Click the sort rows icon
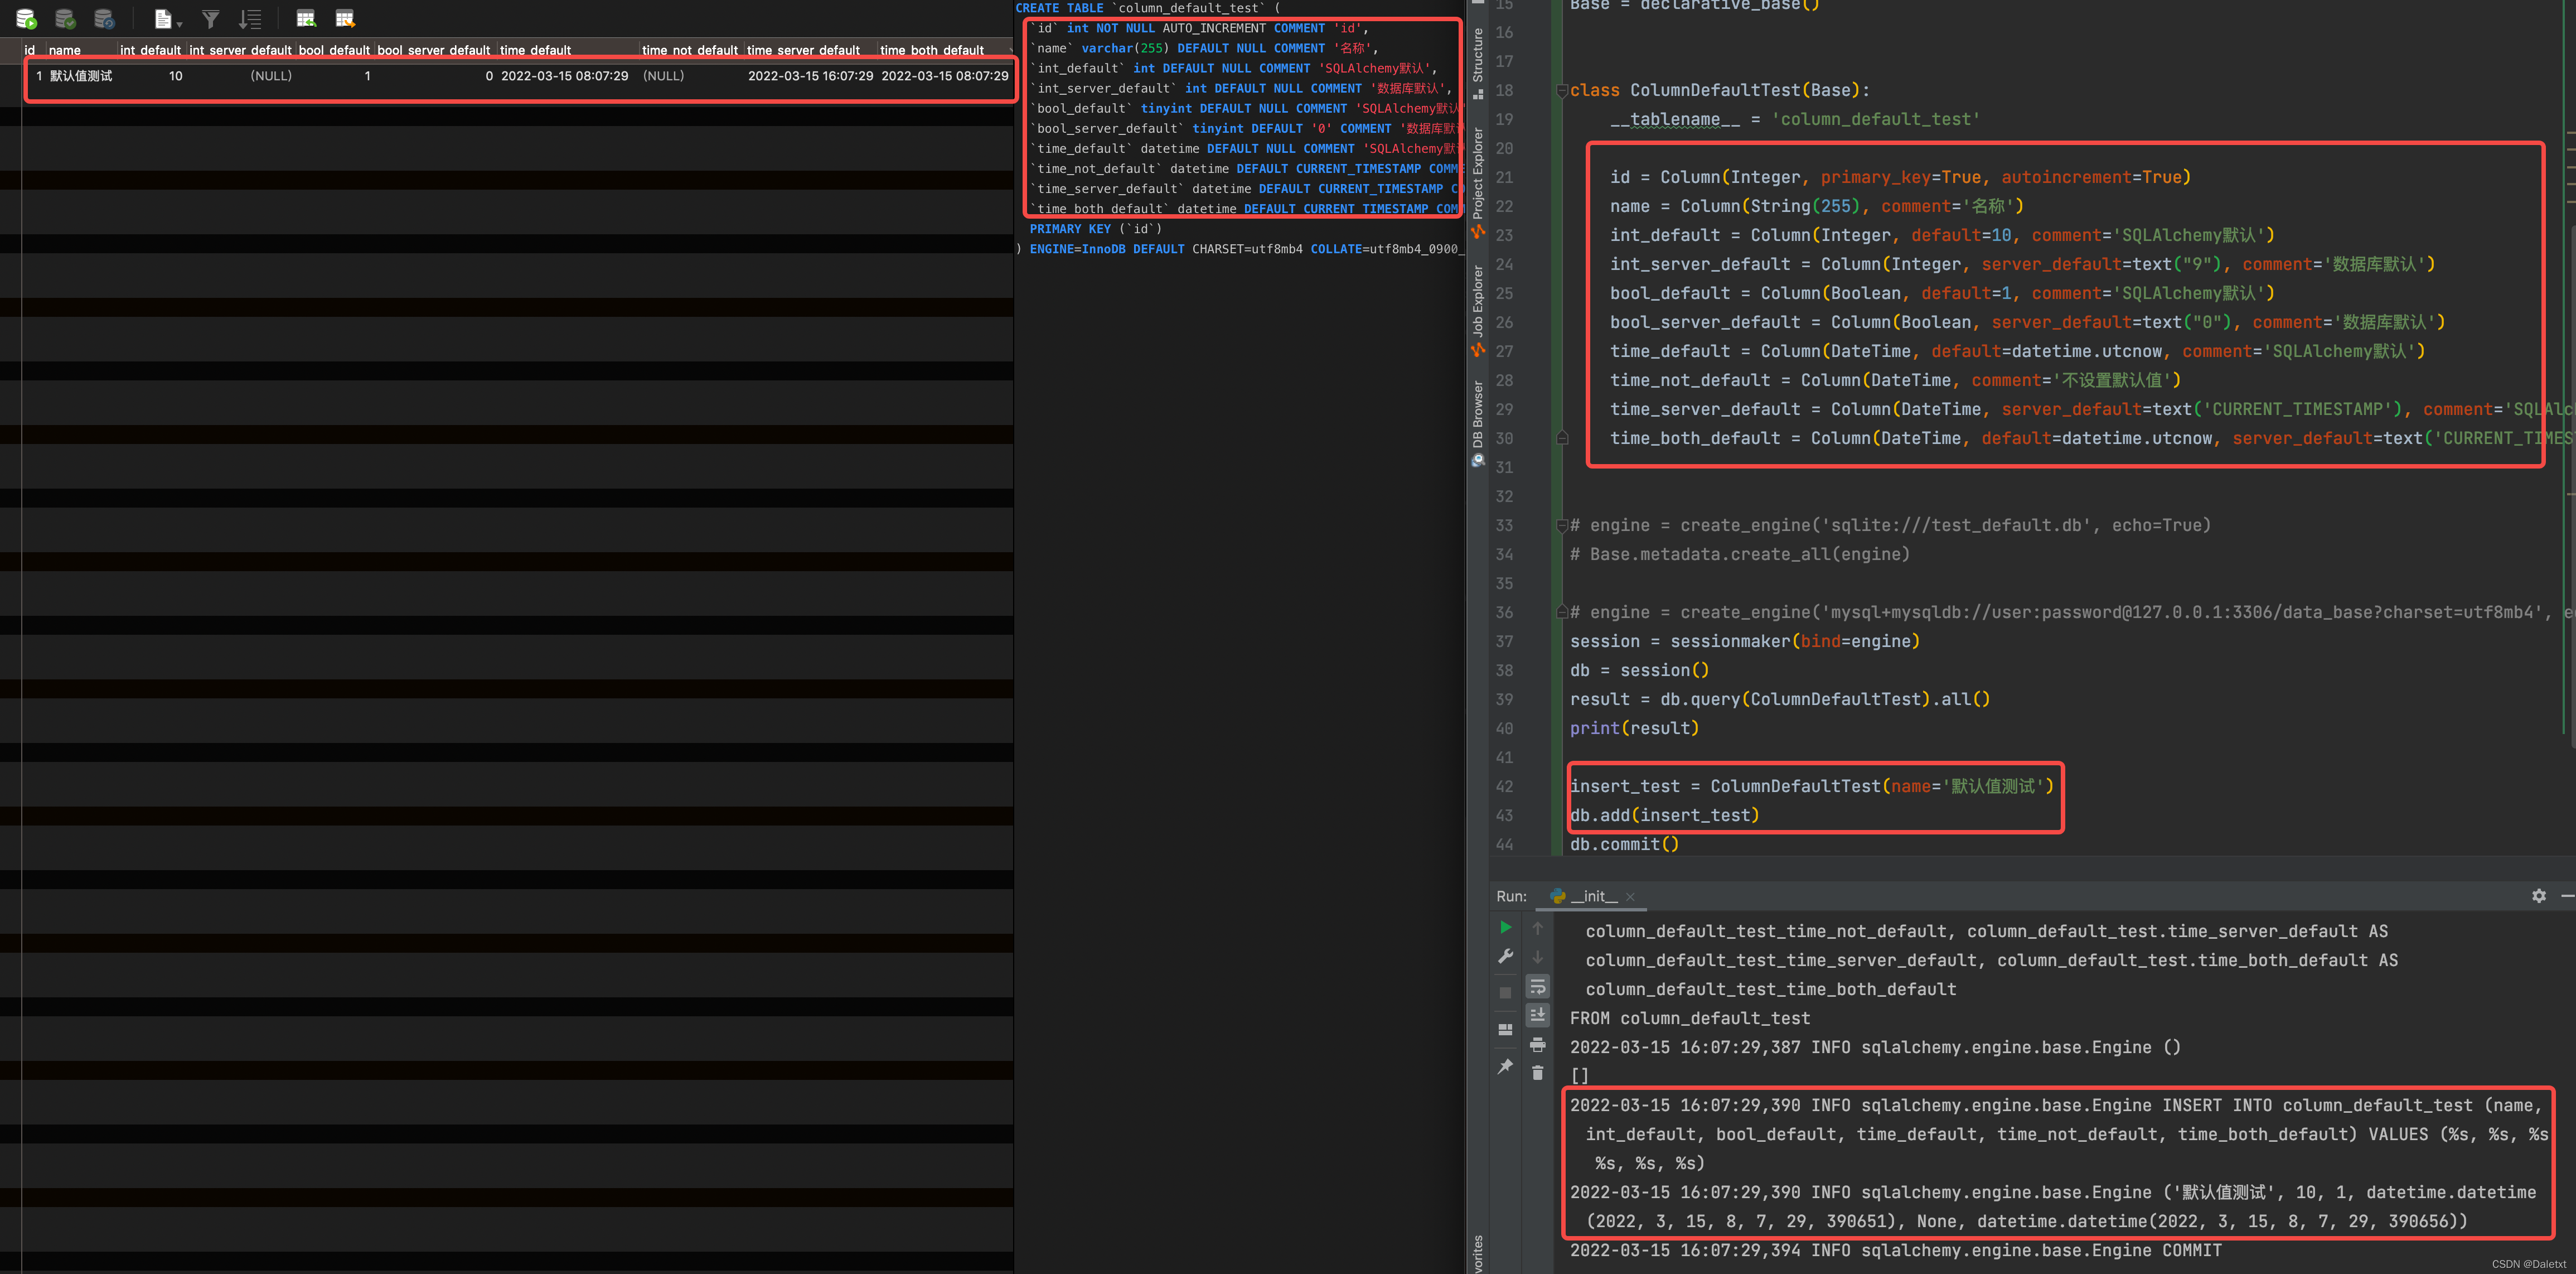 click(x=250, y=19)
